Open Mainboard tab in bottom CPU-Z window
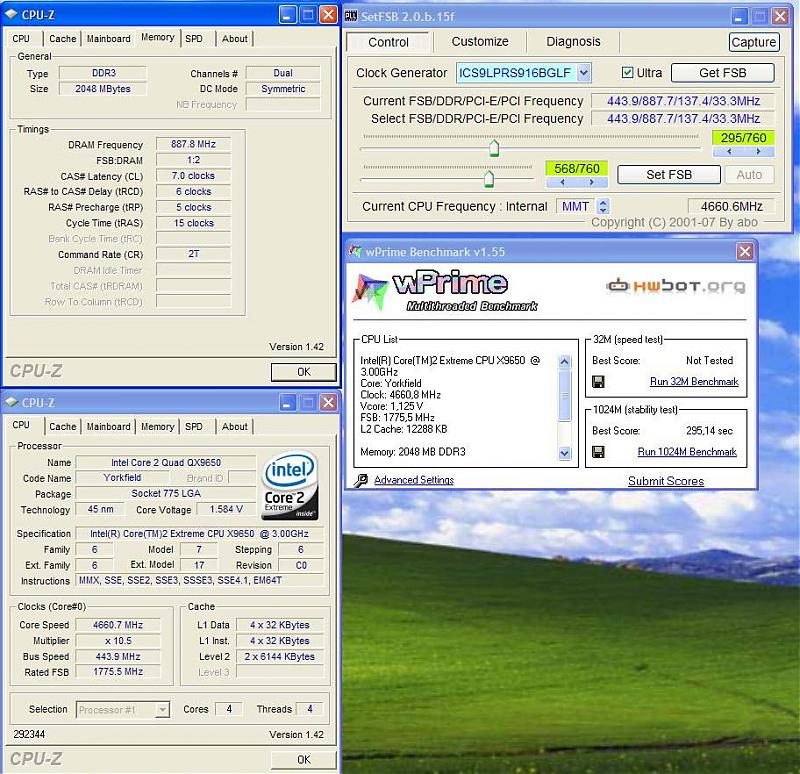Screen dimensions: 800x774 click(108, 427)
